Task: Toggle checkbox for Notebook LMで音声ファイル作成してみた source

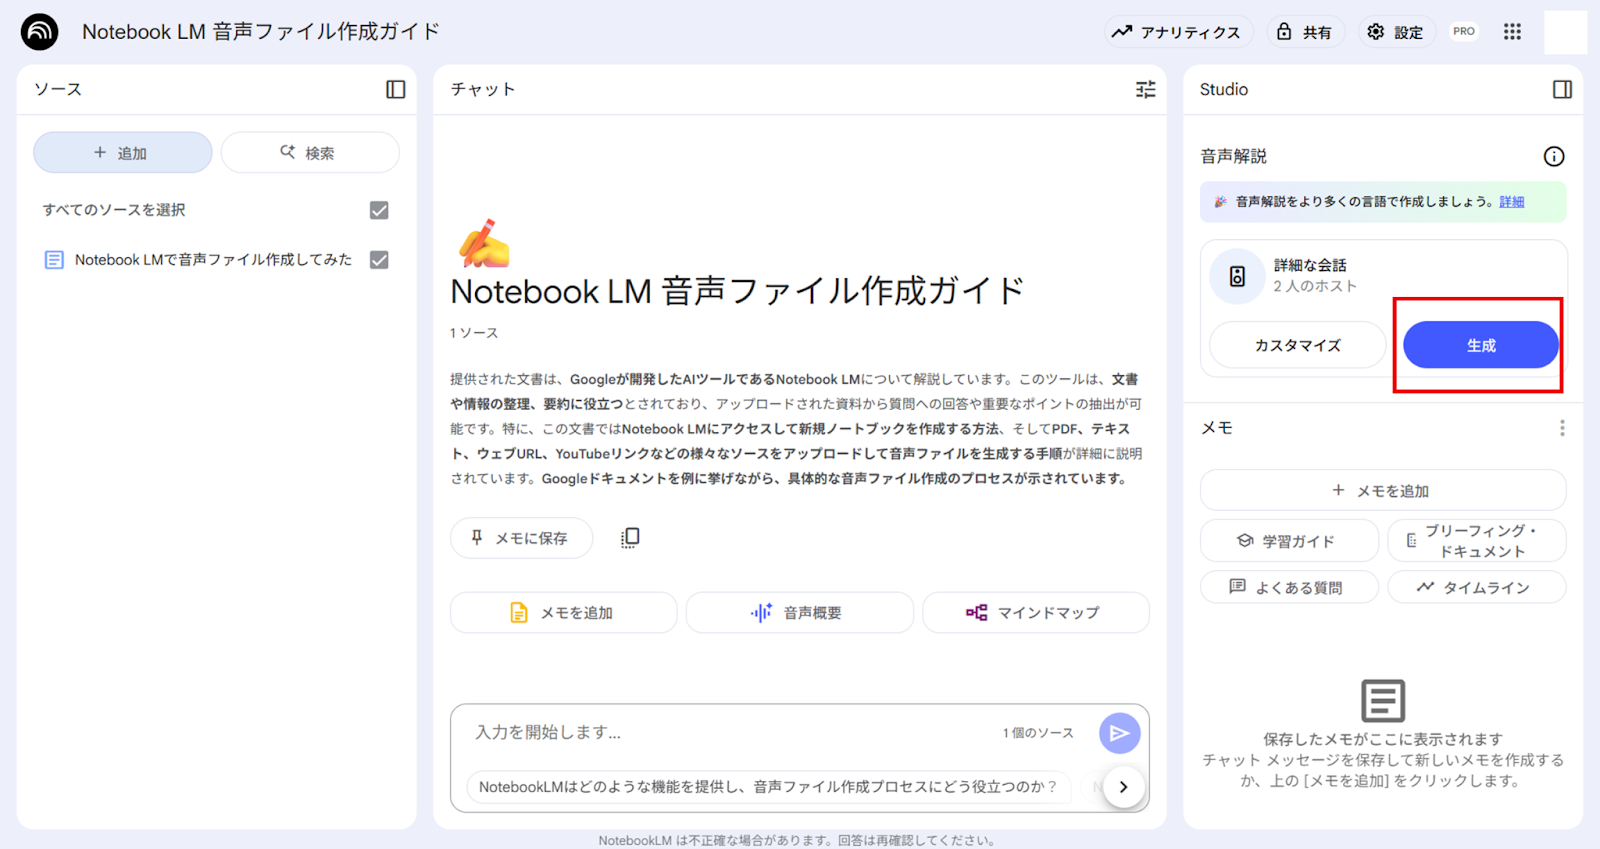Action: click(x=379, y=260)
